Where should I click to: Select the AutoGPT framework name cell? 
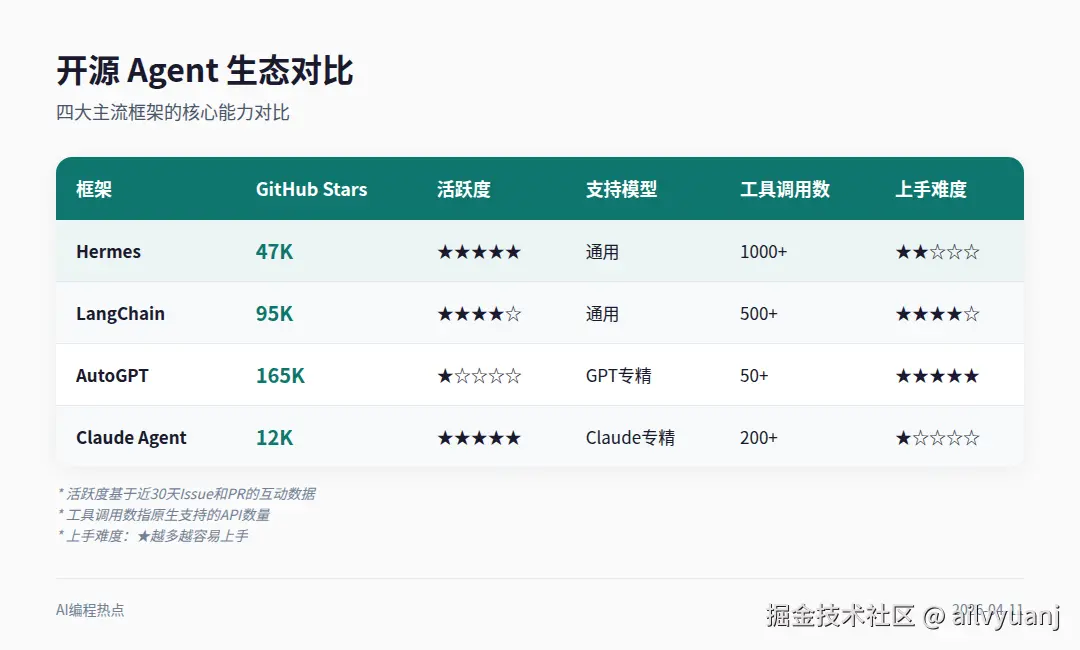[x=112, y=375]
